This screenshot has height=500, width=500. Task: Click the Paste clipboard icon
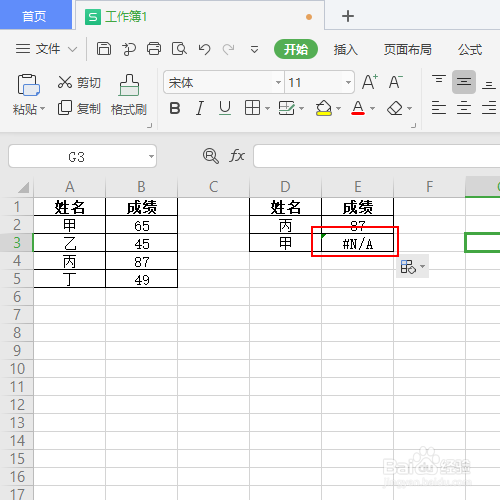(28, 85)
